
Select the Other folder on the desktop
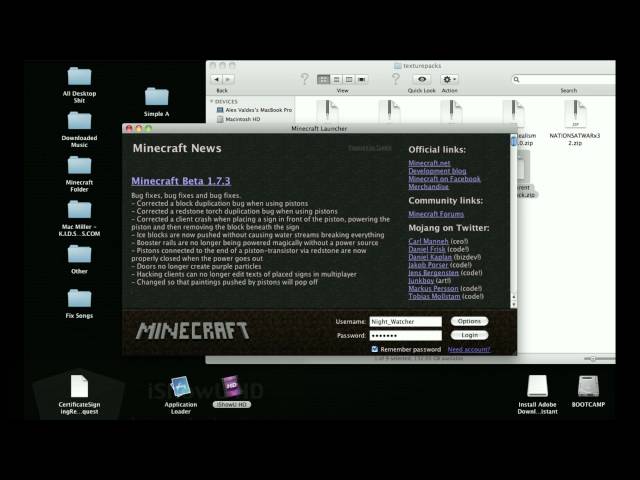[79, 254]
